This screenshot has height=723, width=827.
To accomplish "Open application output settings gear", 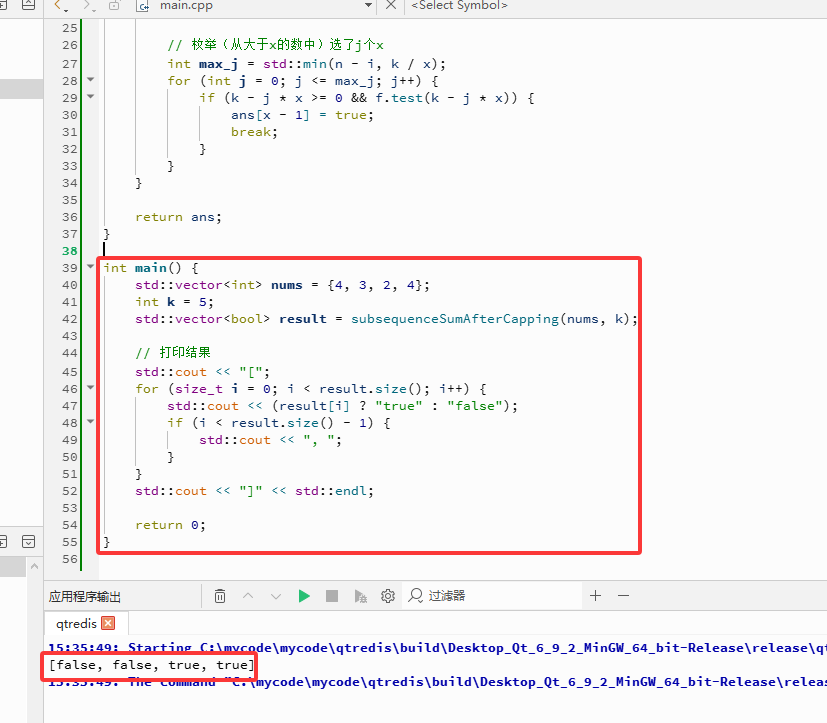I will coord(388,596).
